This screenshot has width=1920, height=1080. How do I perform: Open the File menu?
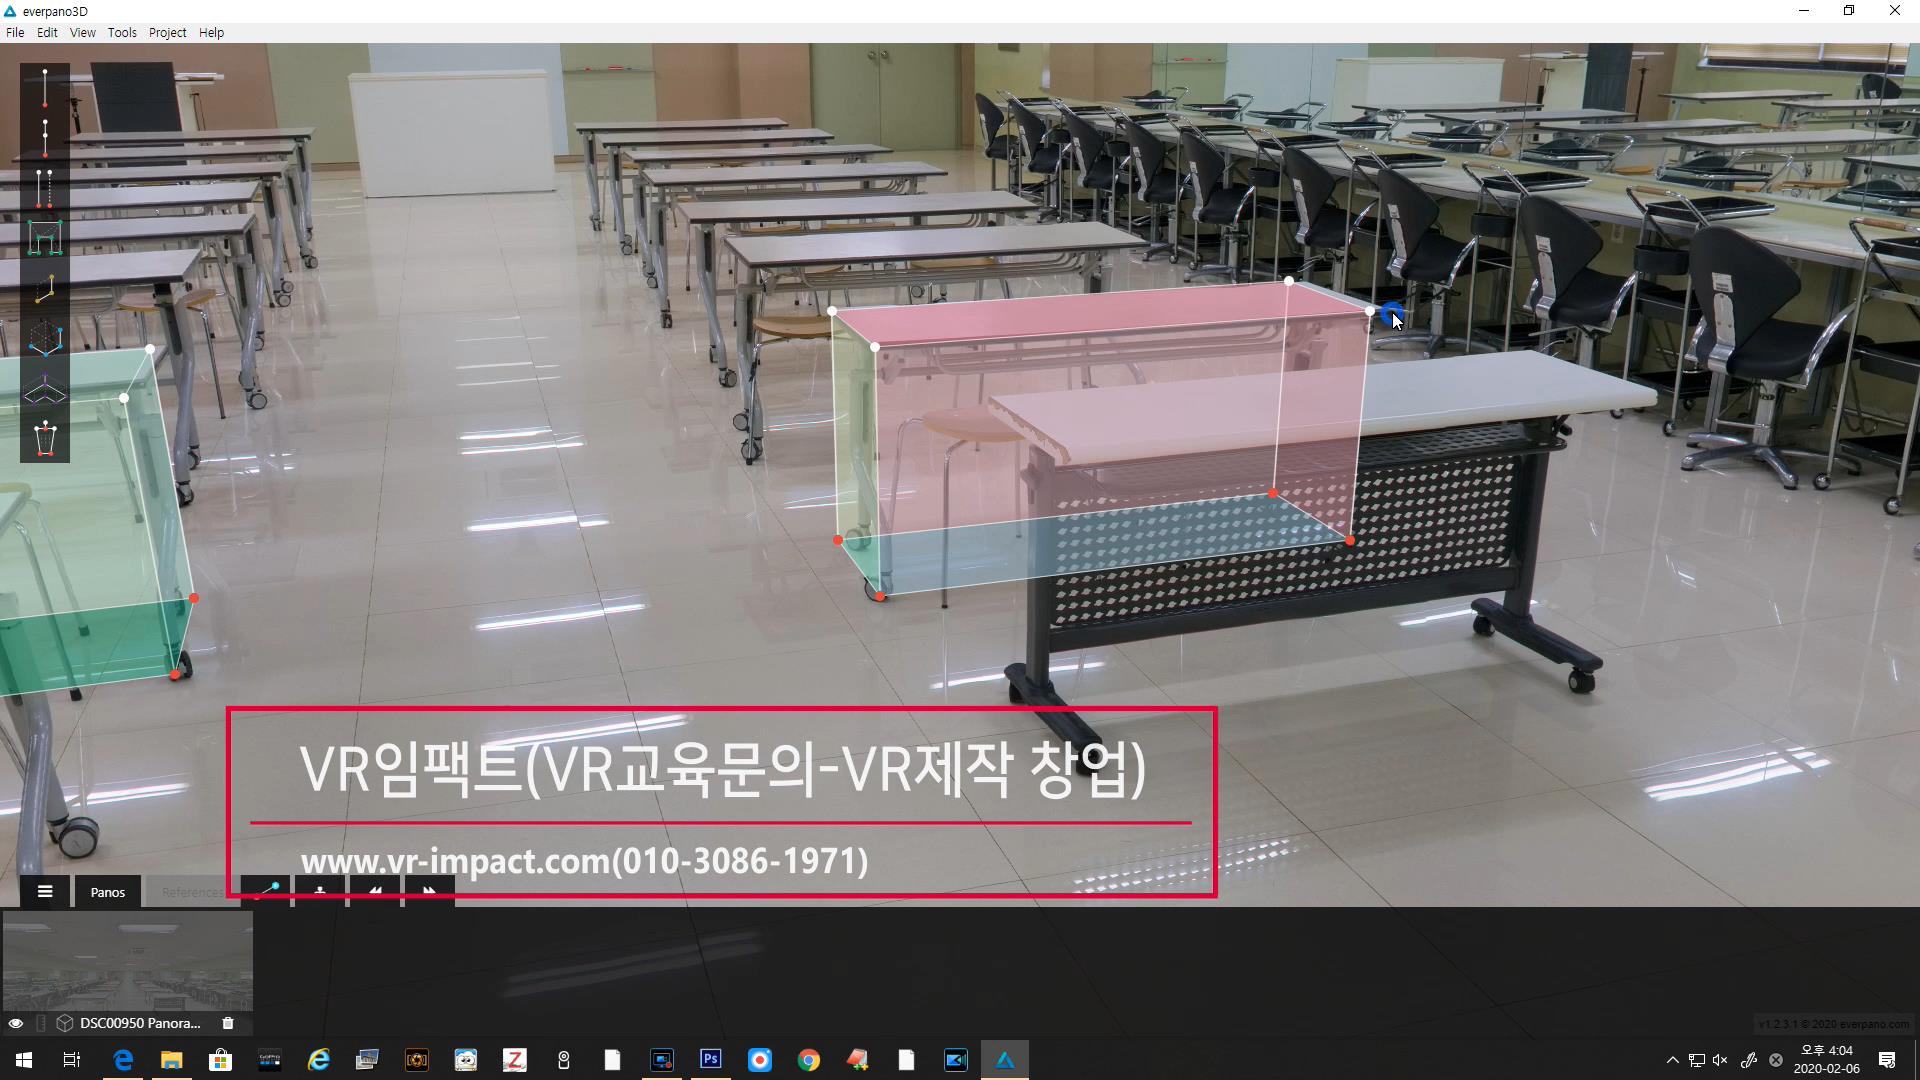pyautogui.click(x=15, y=32)
